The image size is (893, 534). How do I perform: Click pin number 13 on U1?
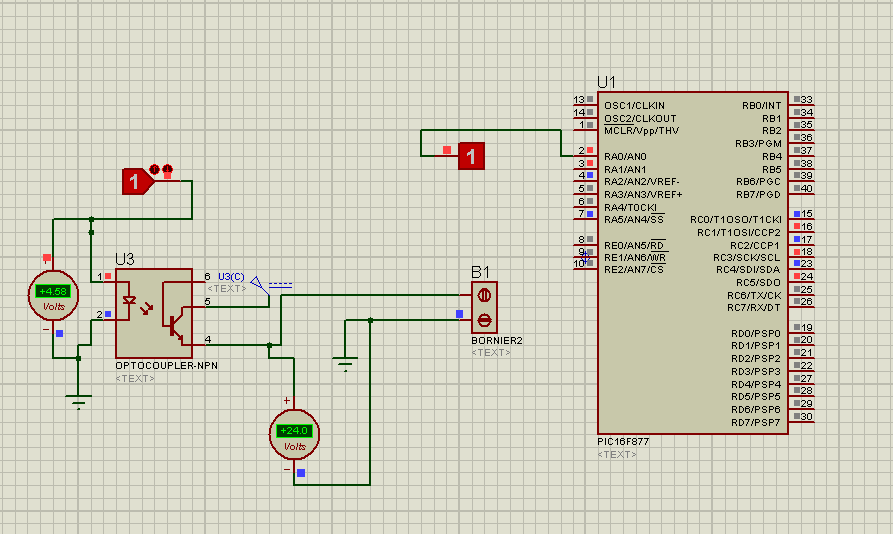tap(579, 99)
